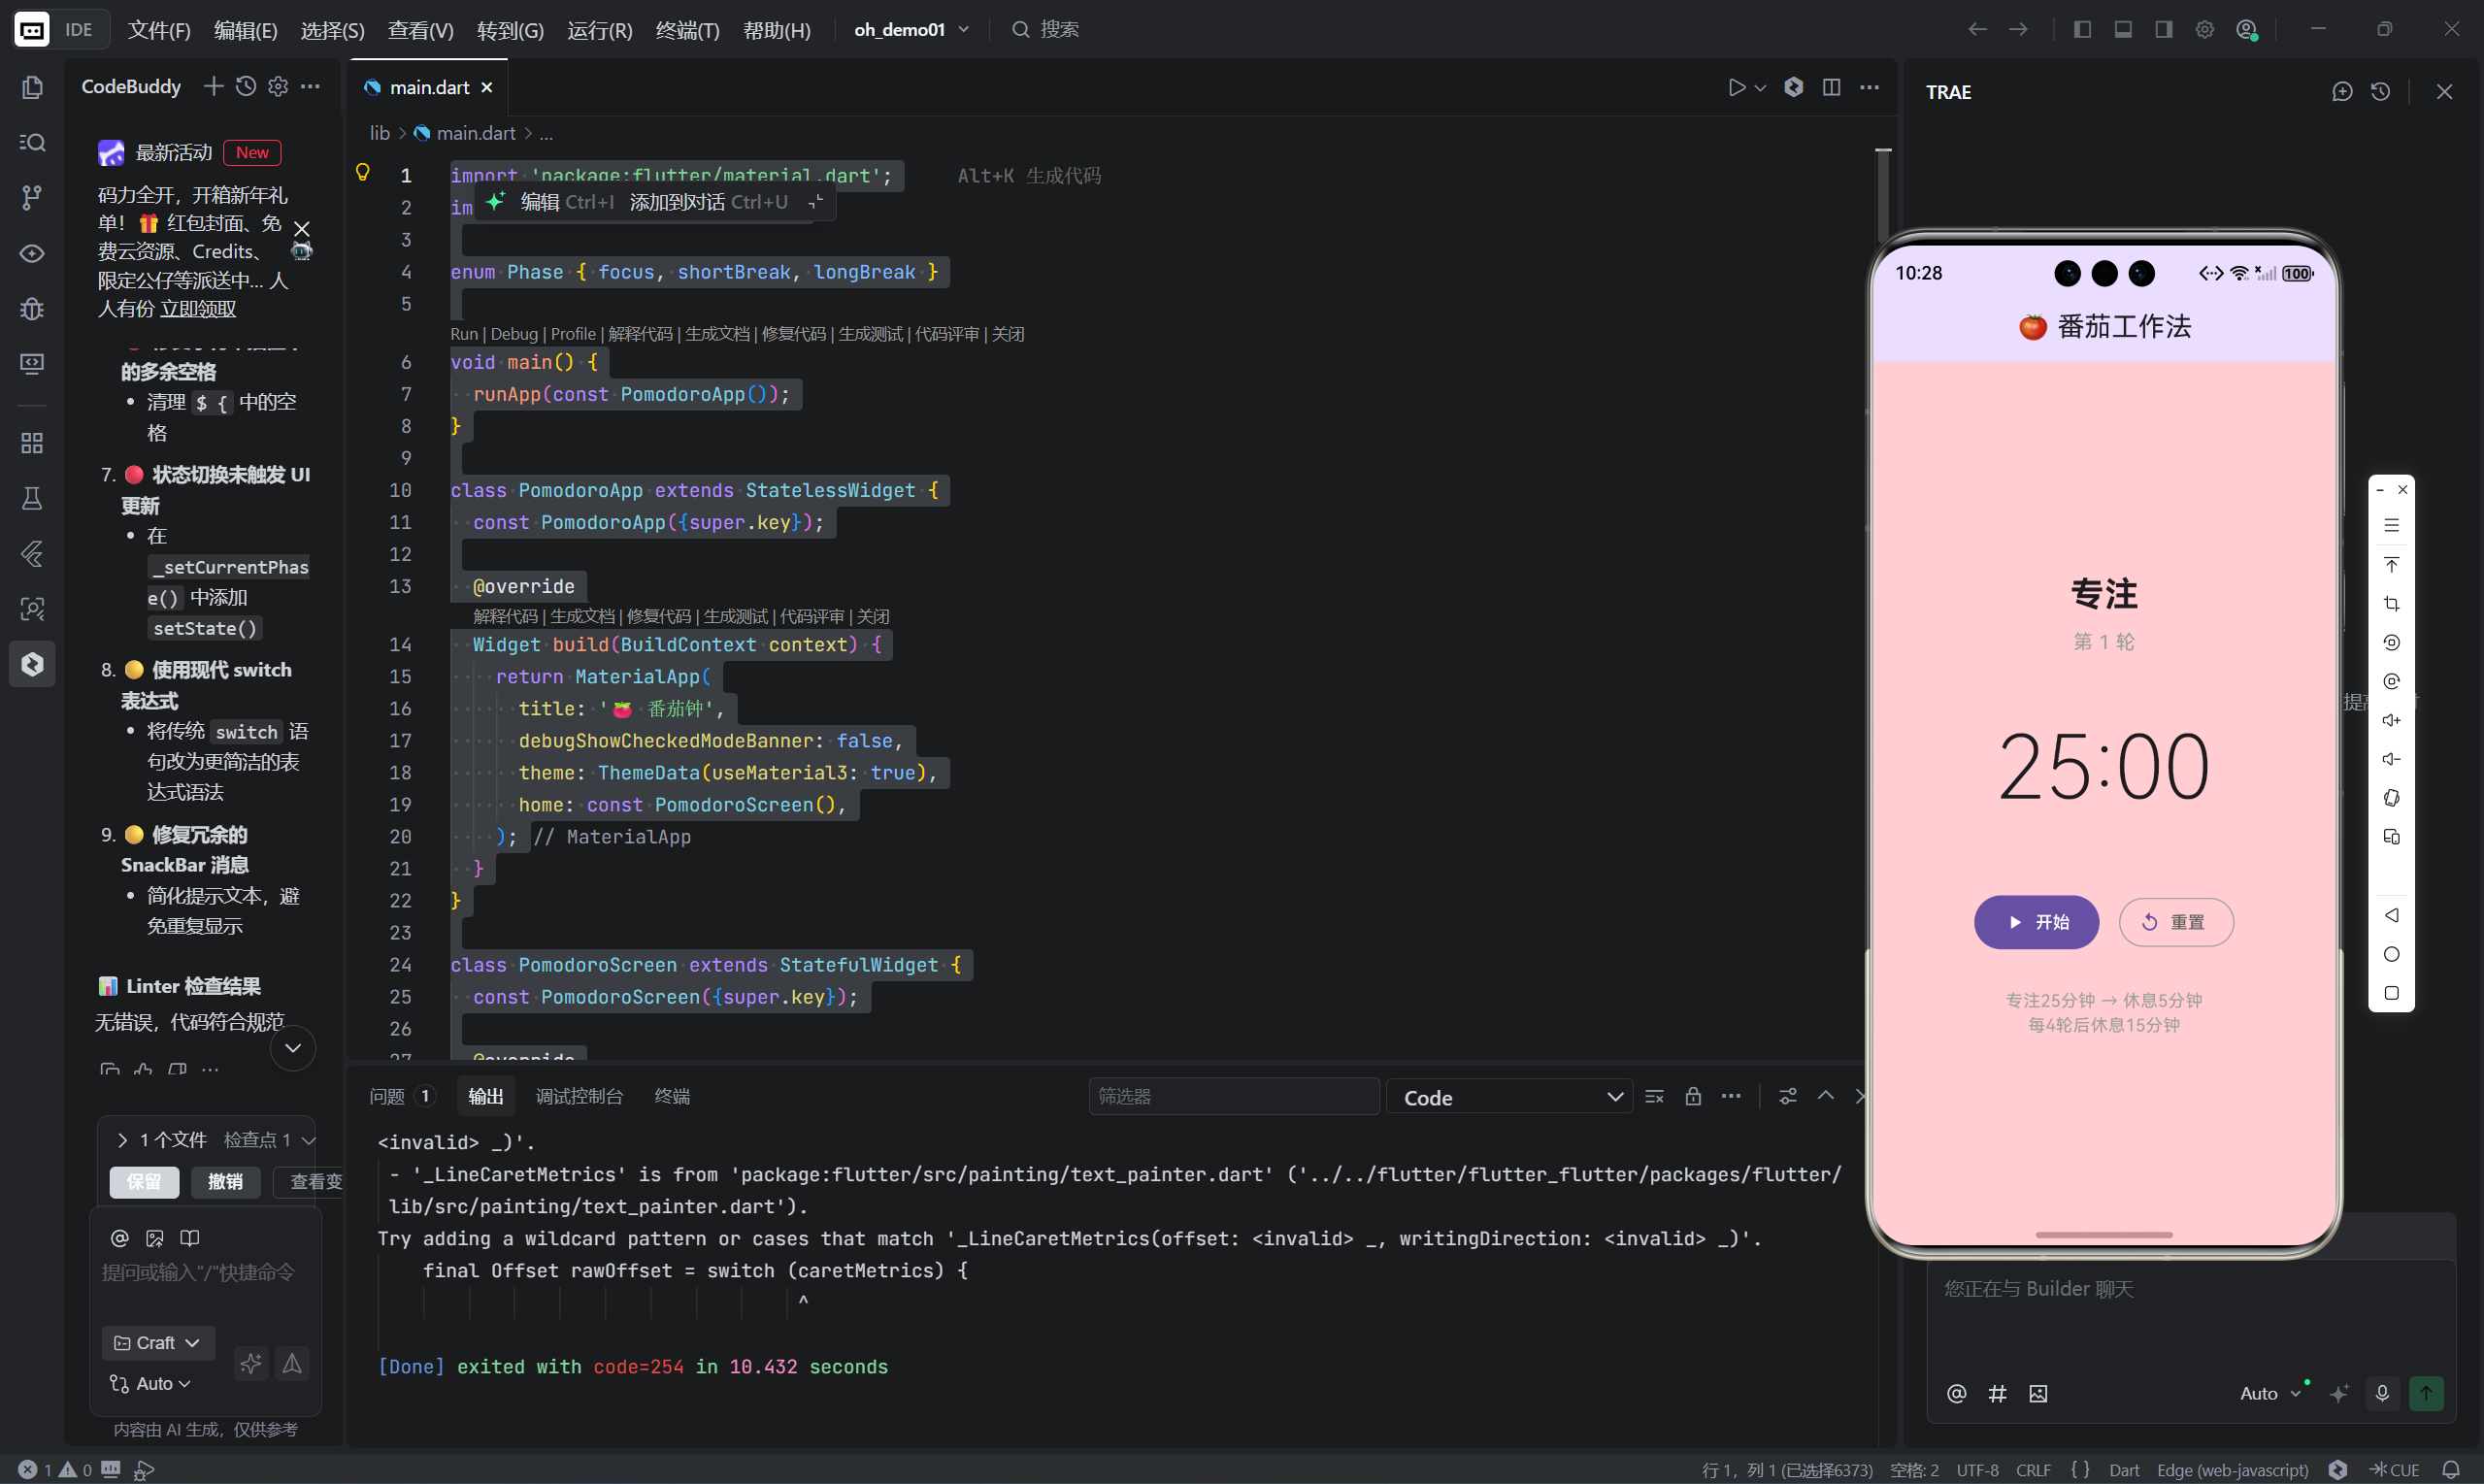Open Source Control in activity bar
This screenshot has height=1484, width=2484.
(32, 198)
